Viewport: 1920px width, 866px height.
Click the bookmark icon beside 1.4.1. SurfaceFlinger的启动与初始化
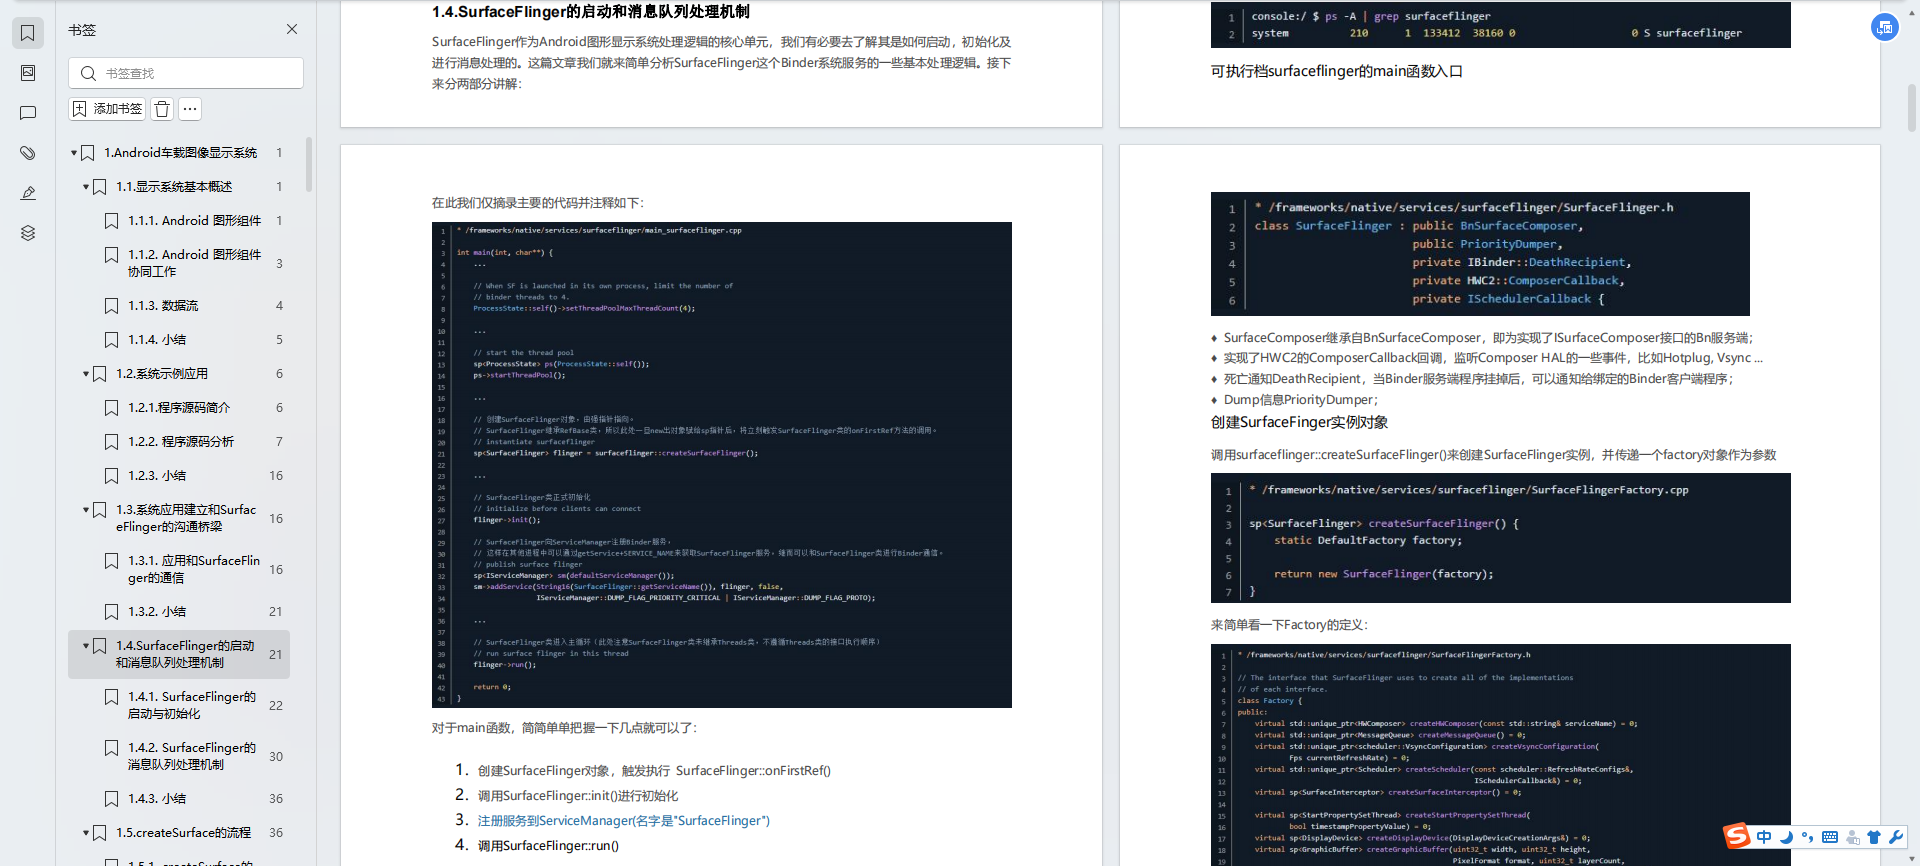pyautogui.click(x=112, y=697)
